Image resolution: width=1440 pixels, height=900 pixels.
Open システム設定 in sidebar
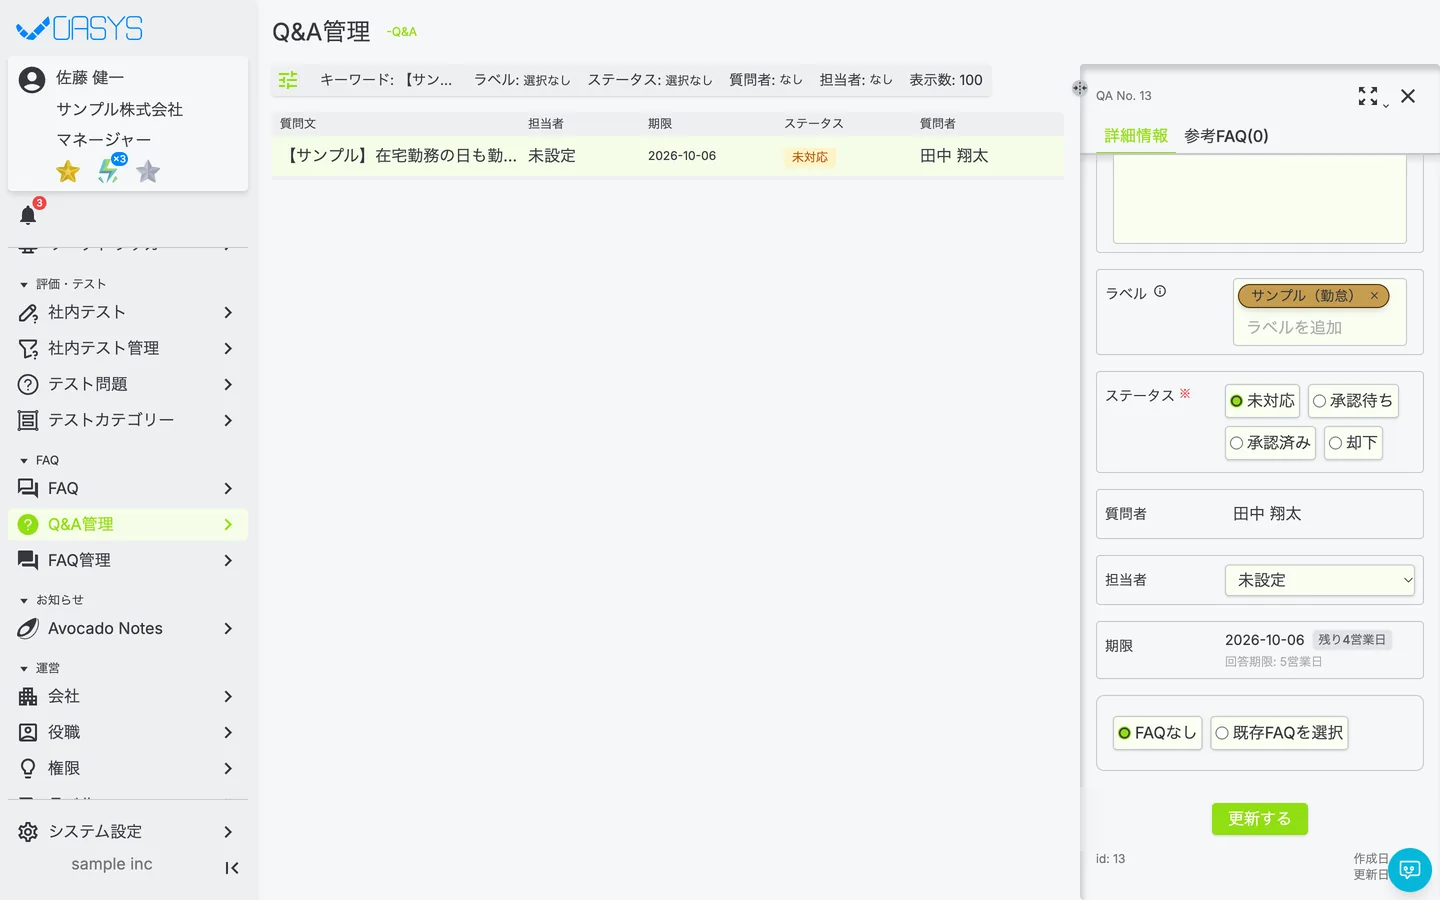tap(128, 832)
